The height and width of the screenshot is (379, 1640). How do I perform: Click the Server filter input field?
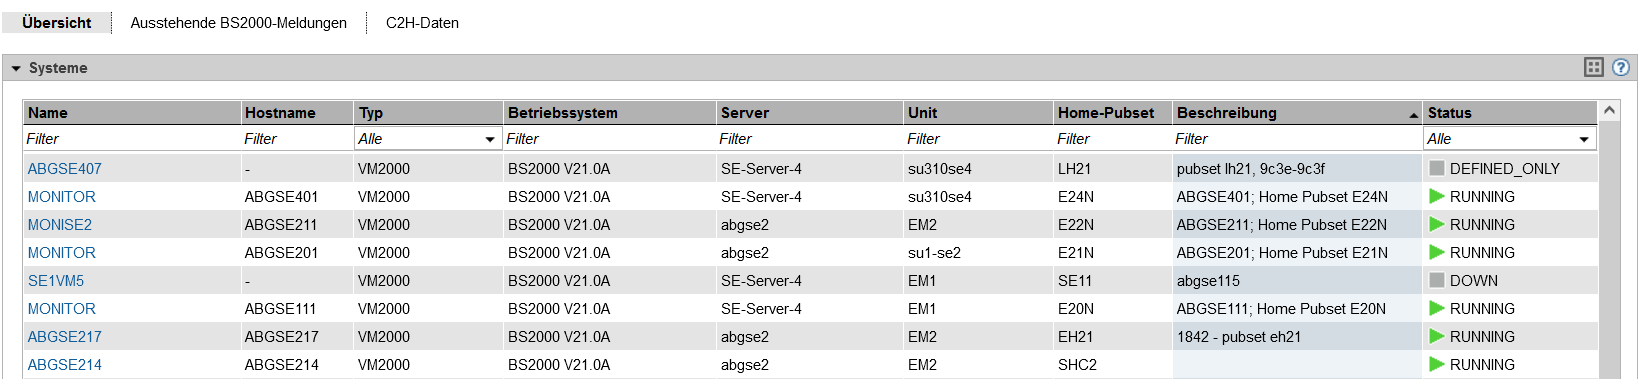coord(808,139)
